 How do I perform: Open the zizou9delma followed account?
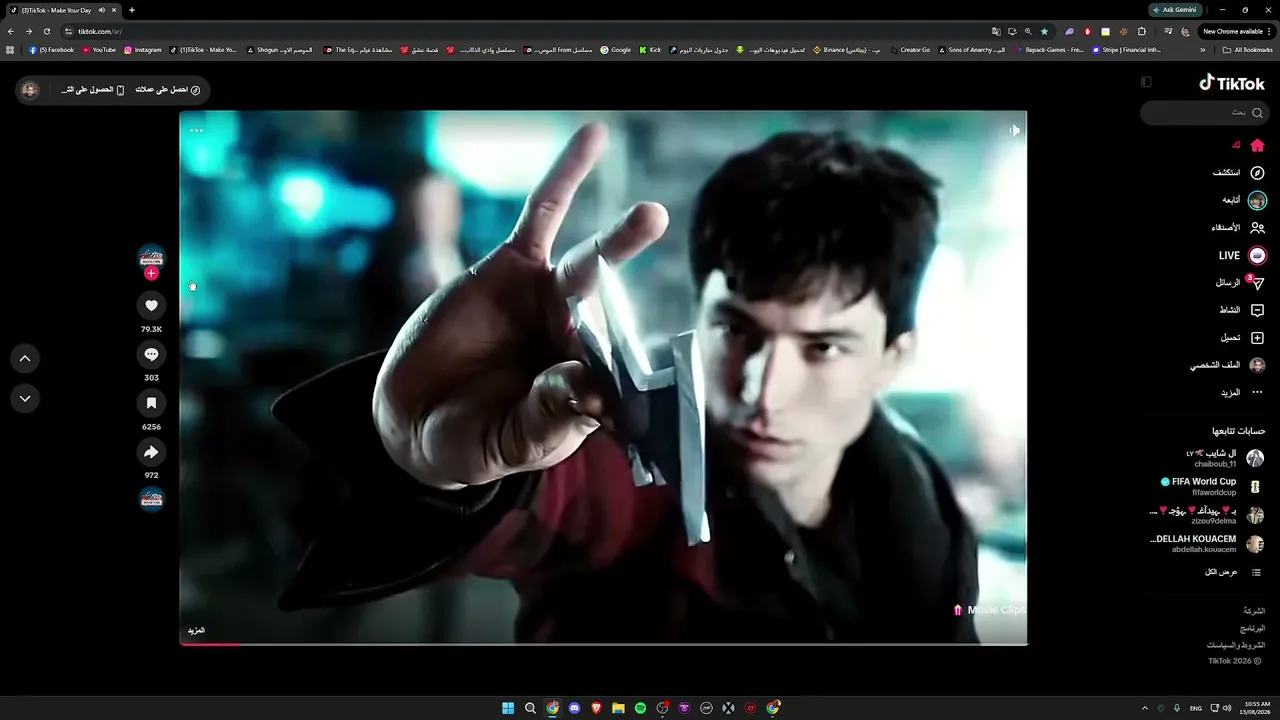click(1207, 516)
